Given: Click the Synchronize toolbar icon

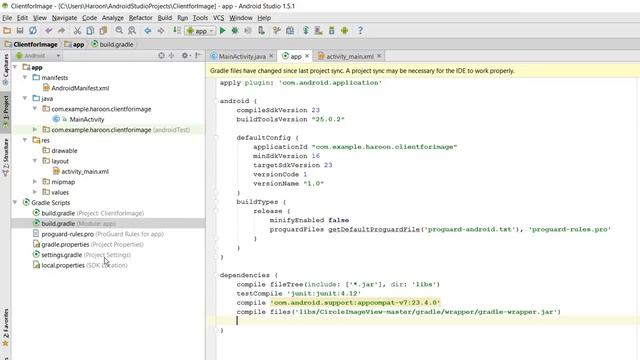Looking at the screenshot, I should tap(33, 31).
